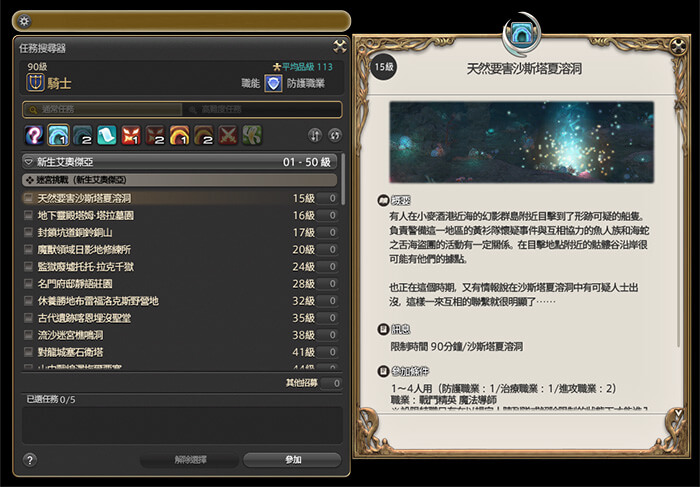Screen dimensions: 700x487
Task: Open the gear settings icon
Action: (24, 21)
